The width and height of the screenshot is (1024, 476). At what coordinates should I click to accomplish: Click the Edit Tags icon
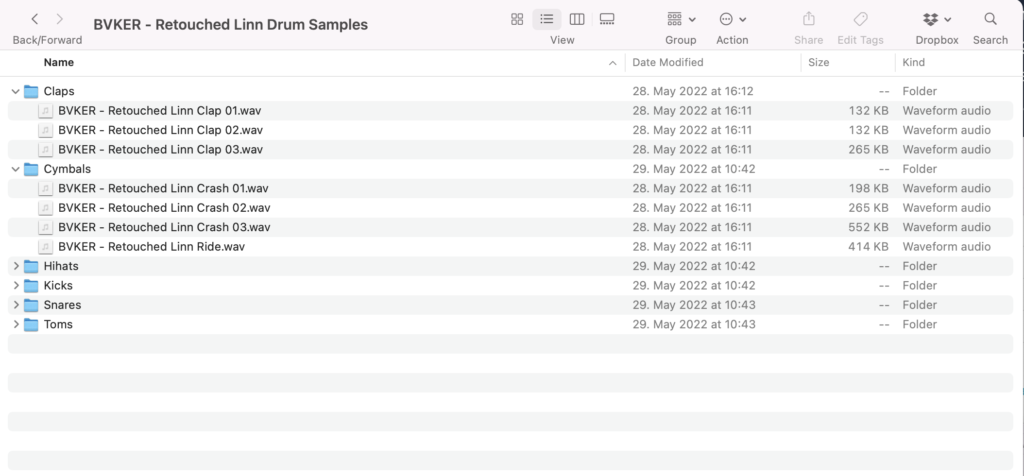[x=860, y=19]
